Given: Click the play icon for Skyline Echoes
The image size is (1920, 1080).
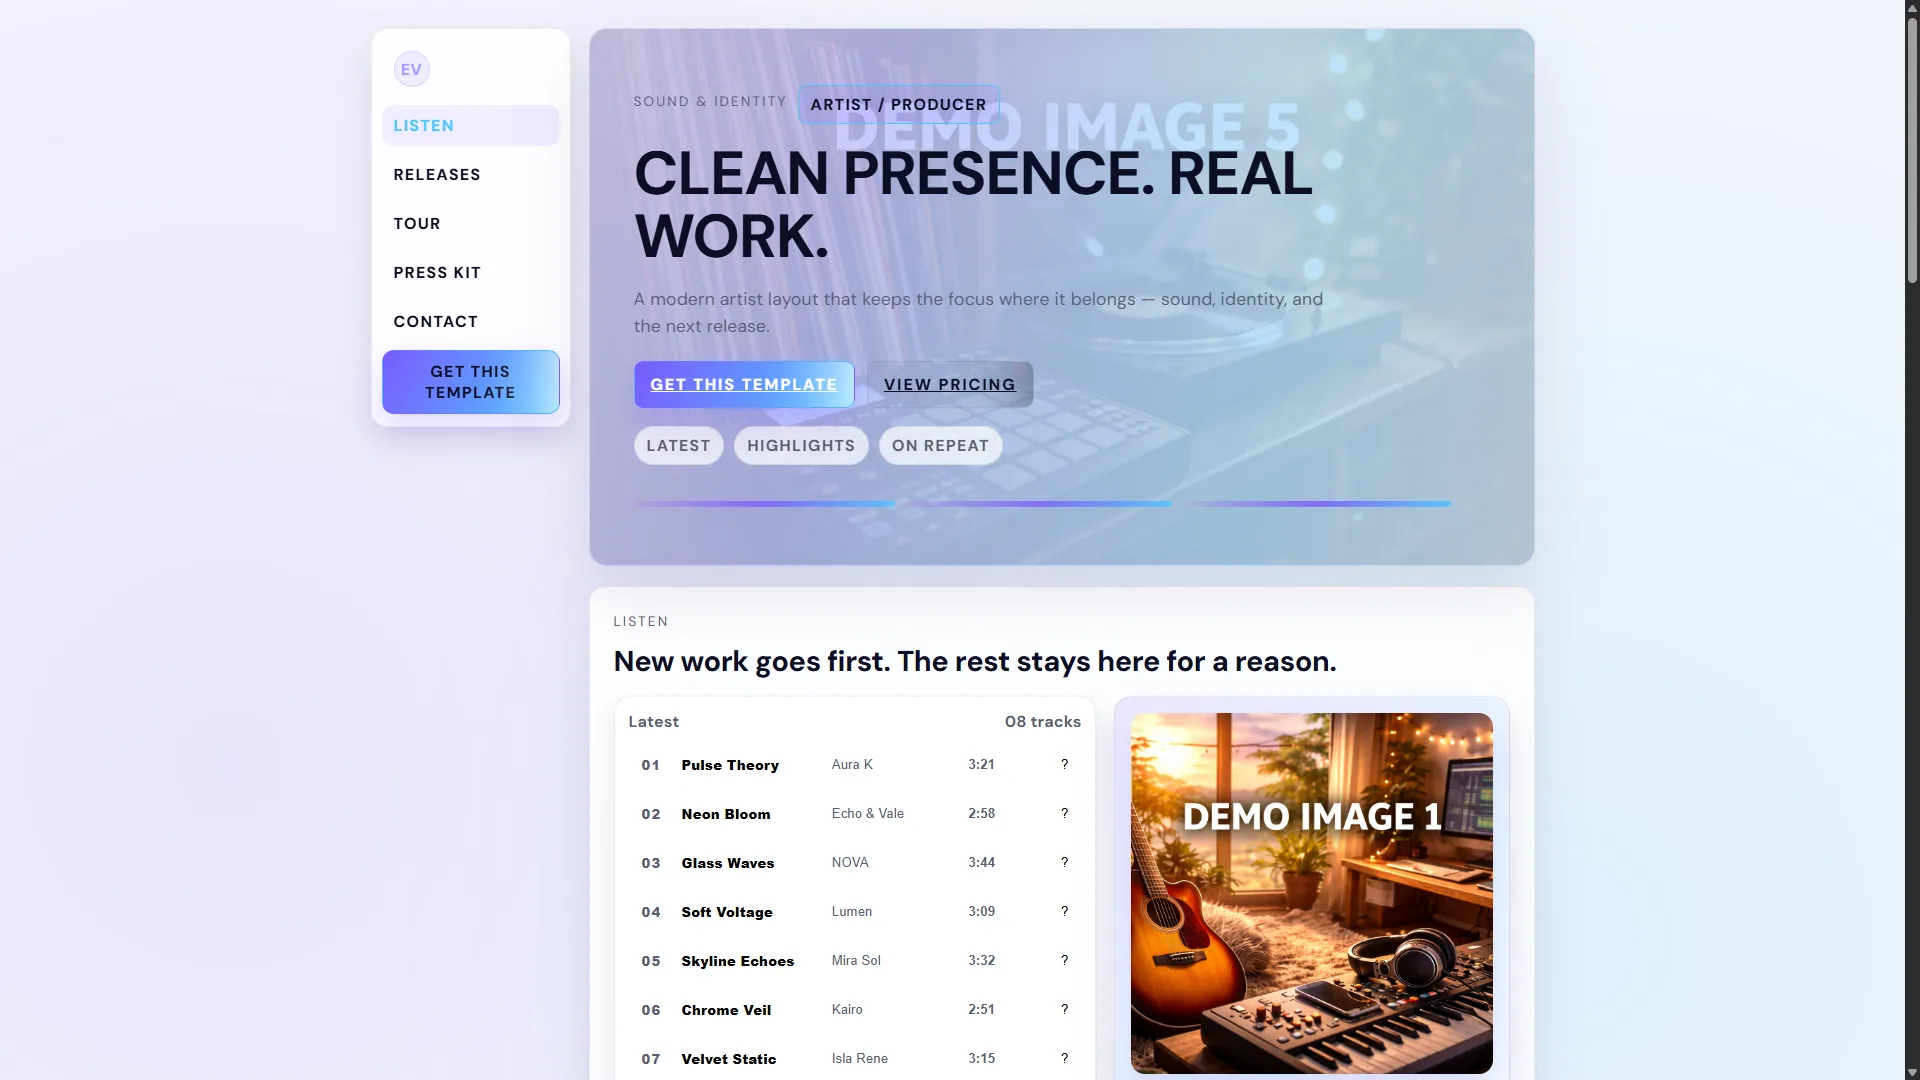Looking at the screenshot, I should coord(1064,961).
